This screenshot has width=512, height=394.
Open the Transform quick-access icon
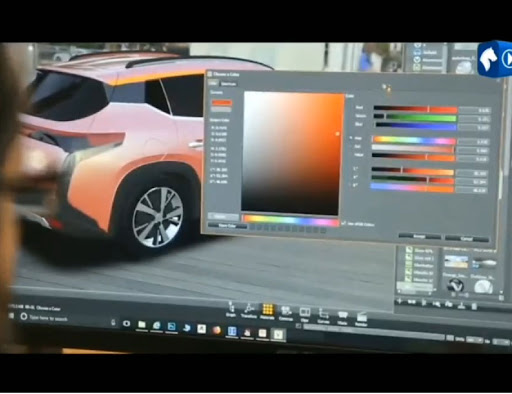pyautogui.click(x=249, y=311)
